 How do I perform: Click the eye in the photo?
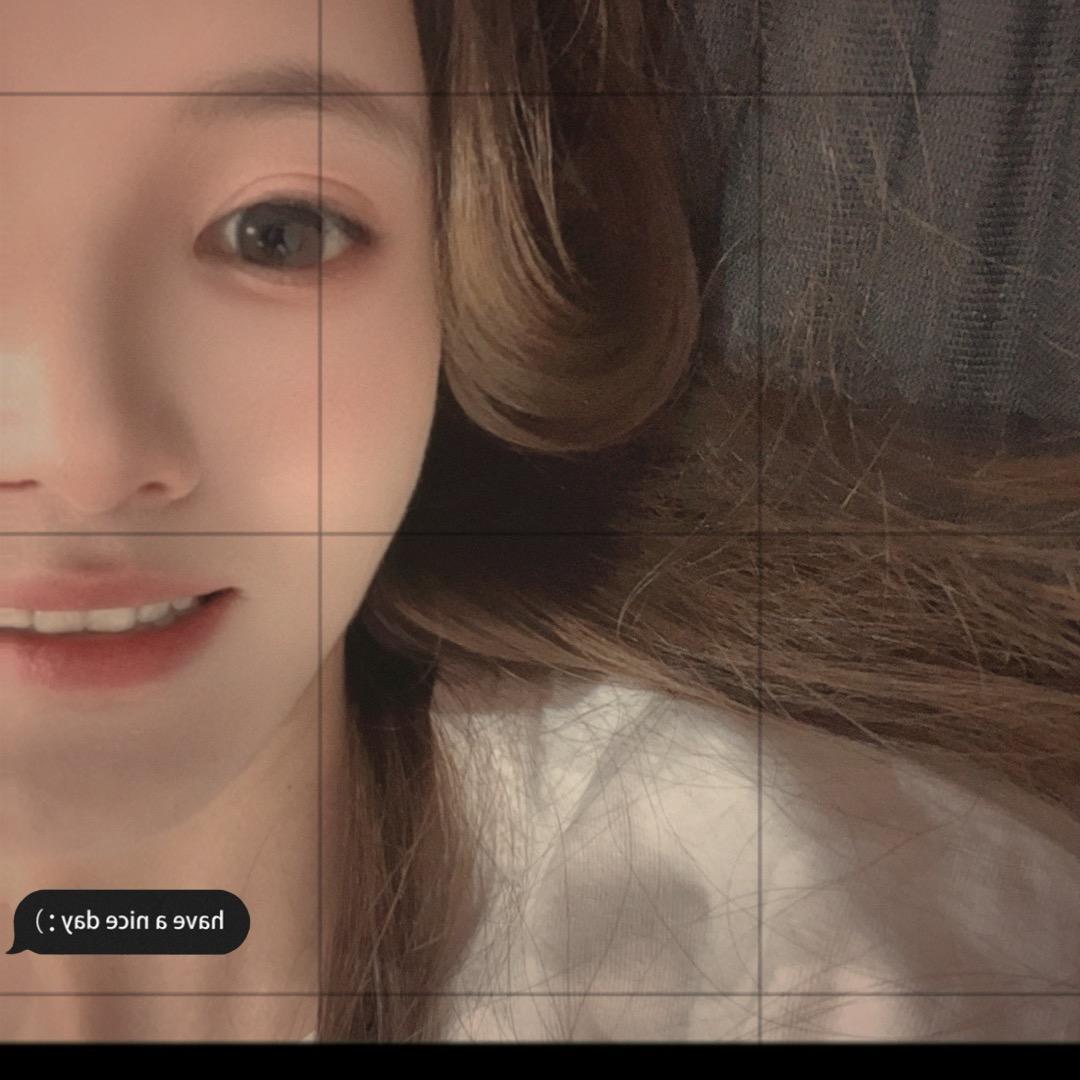282,235
